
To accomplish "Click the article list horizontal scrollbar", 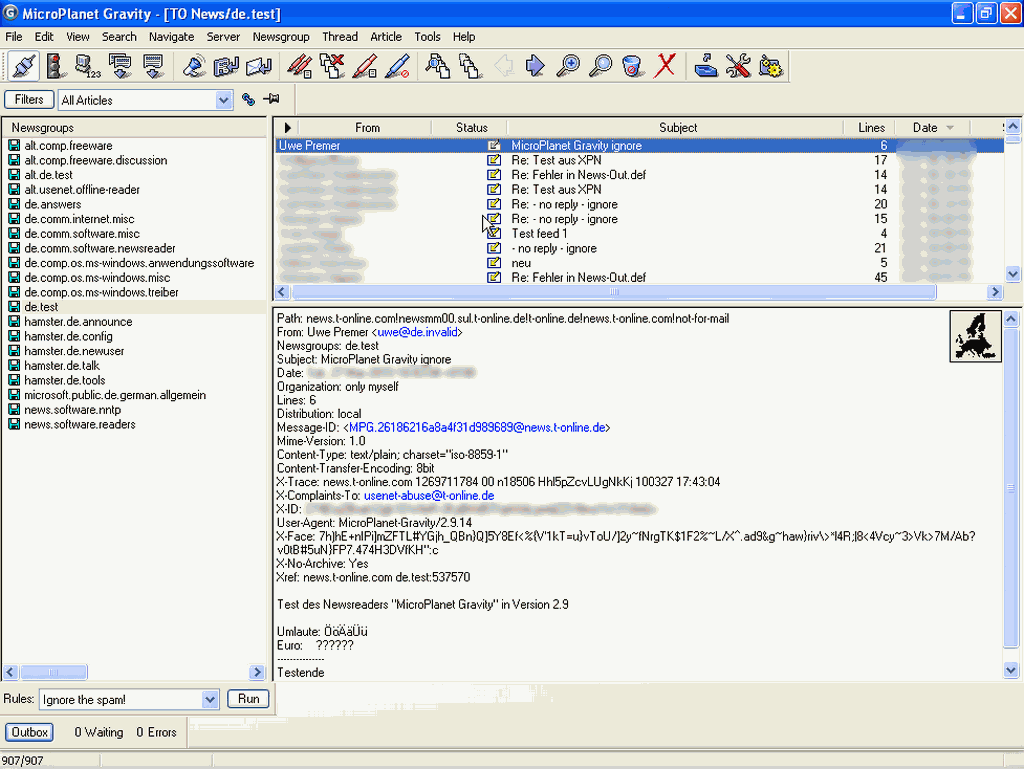I will [613, 292].
